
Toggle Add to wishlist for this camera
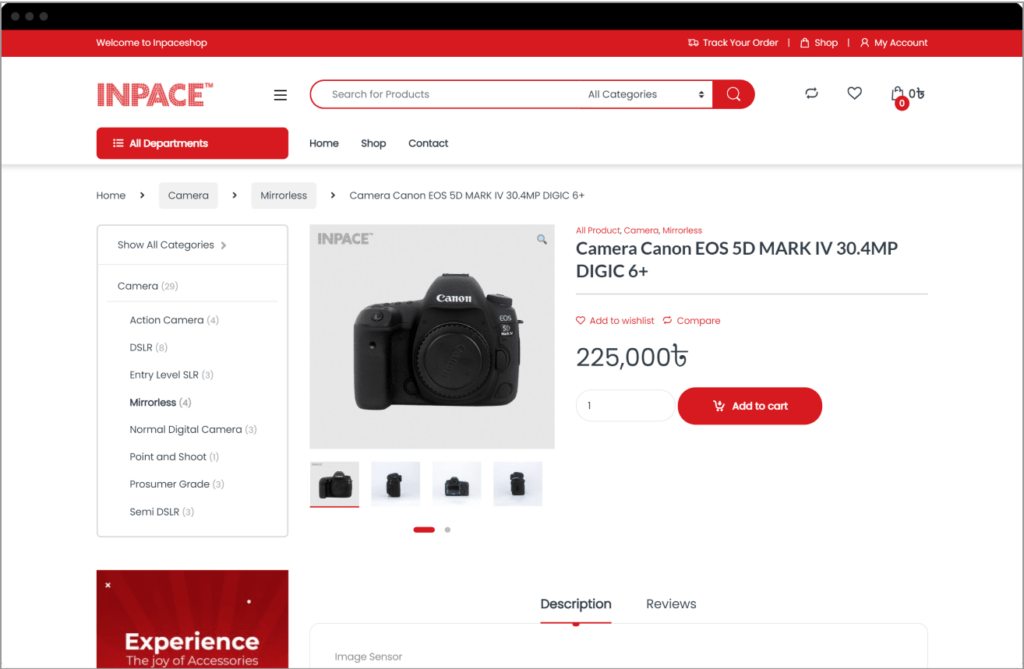click(615, 320)
